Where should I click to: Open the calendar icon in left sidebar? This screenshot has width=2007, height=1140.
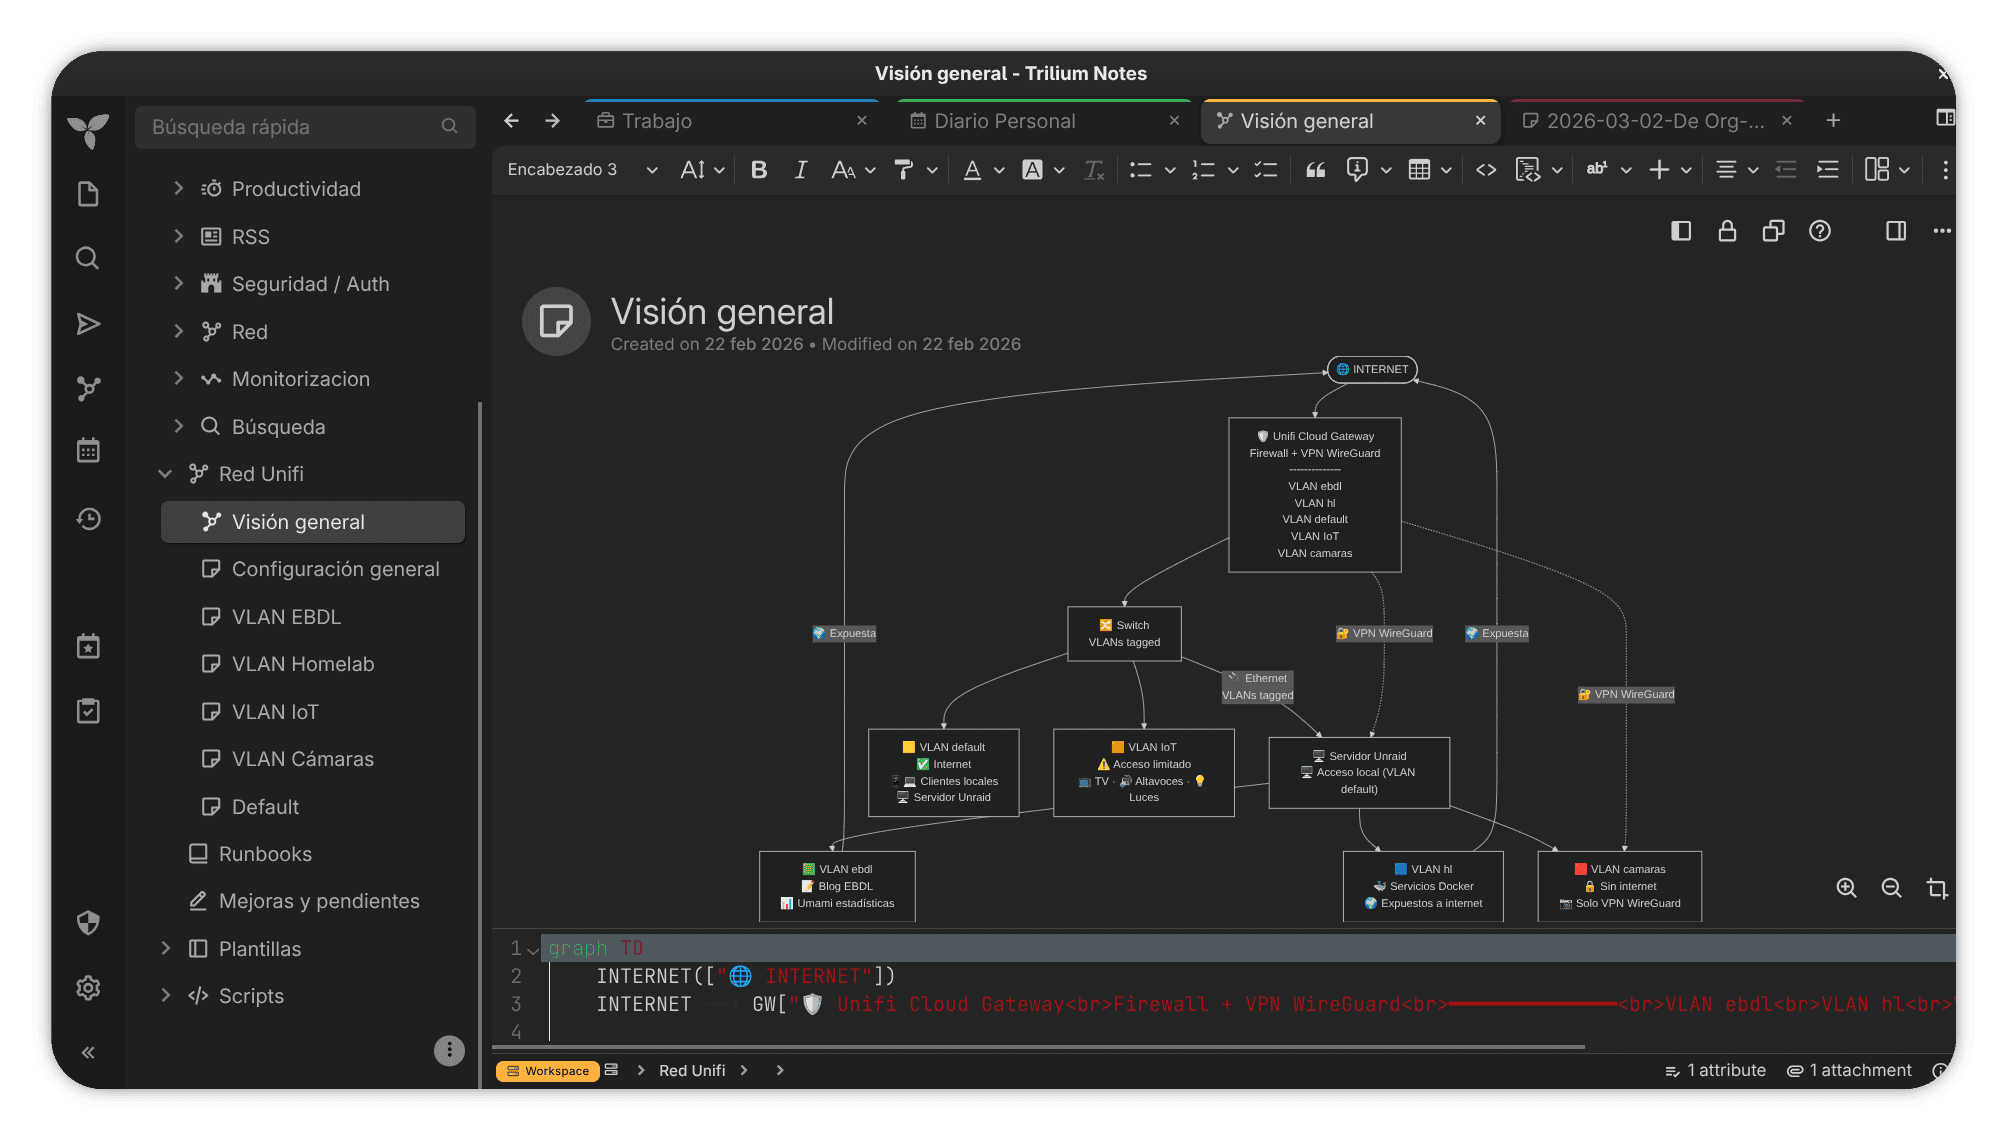pos(88,450)
